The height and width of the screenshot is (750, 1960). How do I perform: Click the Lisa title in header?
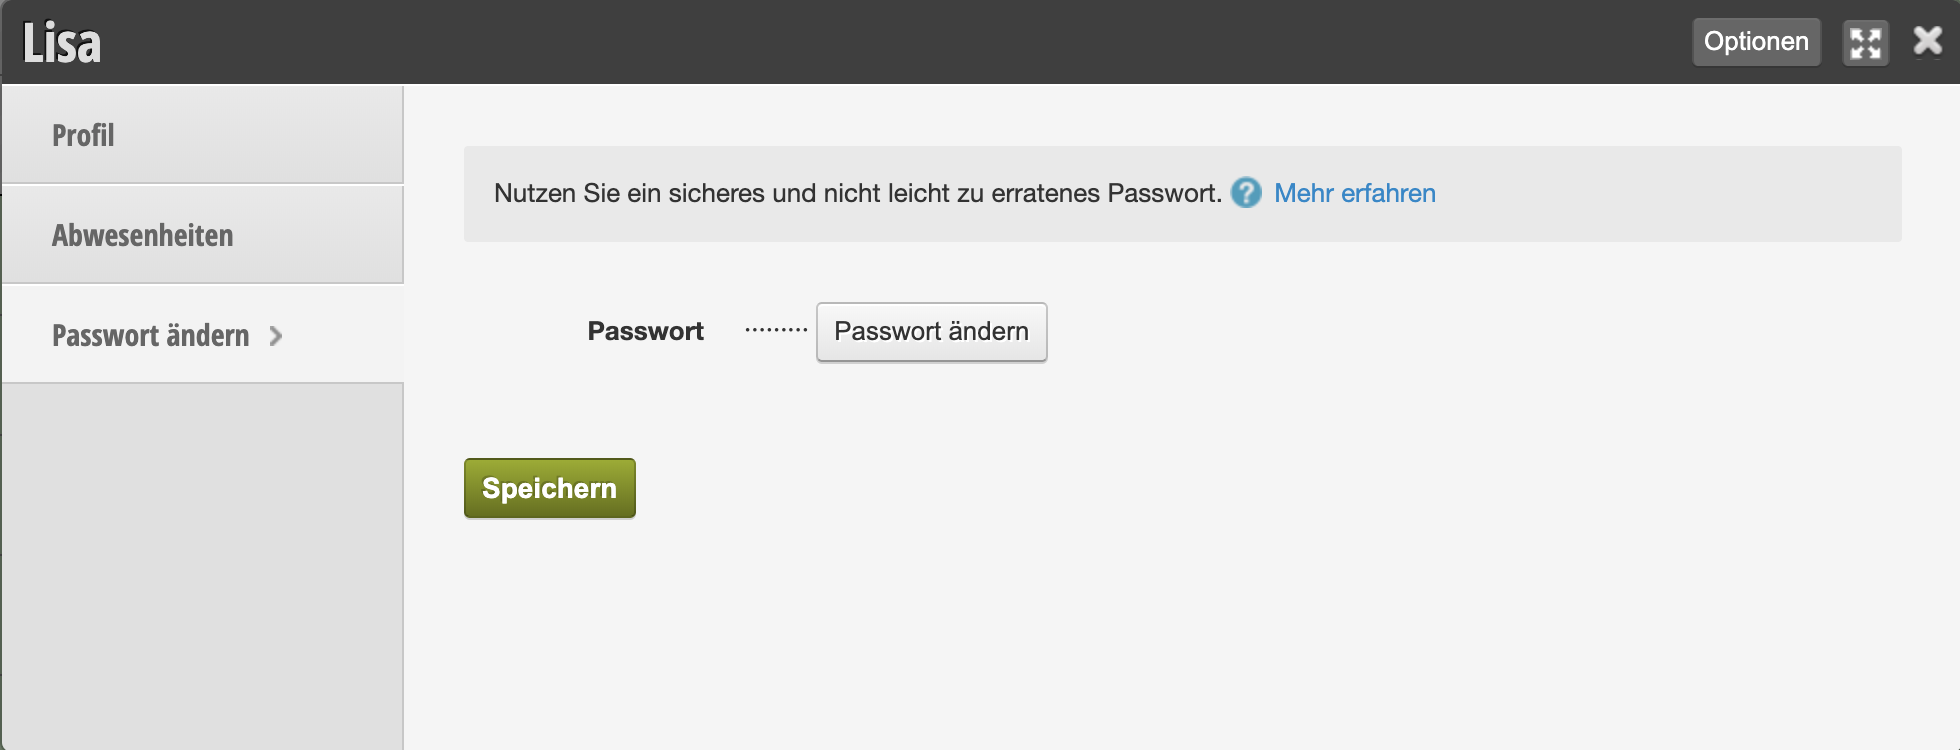[x=62, y=43]
